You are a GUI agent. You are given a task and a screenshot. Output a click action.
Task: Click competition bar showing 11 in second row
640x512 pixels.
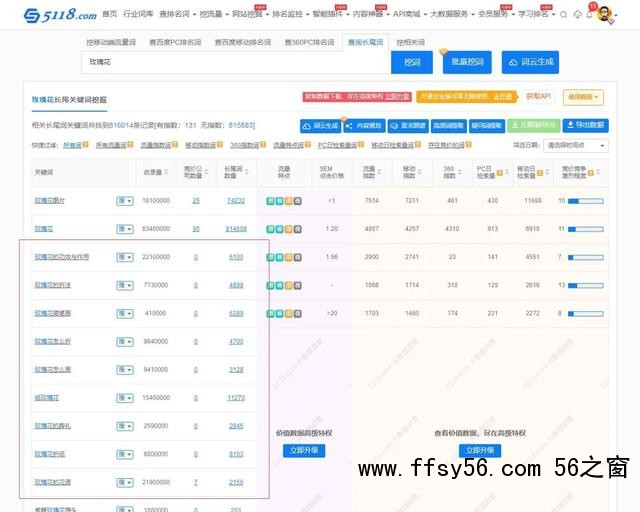(585, 229)
